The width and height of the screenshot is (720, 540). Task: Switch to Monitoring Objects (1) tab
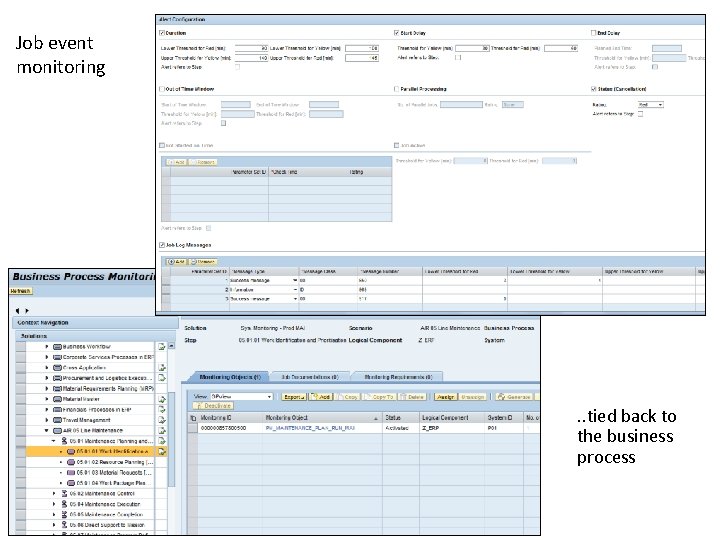click(230, 377)
